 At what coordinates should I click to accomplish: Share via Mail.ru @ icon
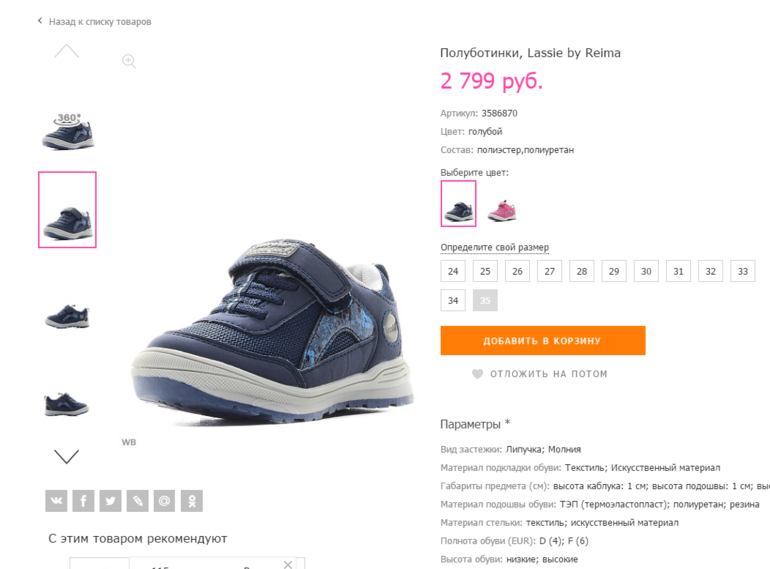tap(165, 501)
